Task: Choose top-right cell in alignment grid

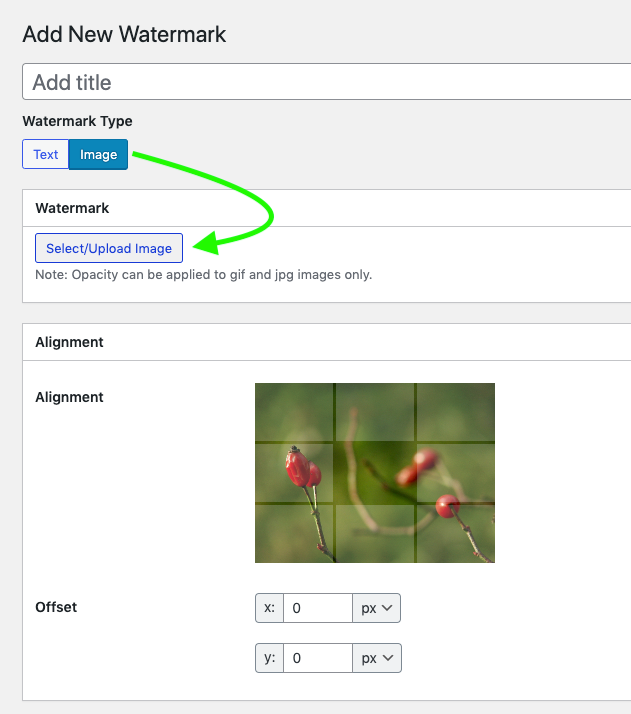Action: click(x=456, y=412)
